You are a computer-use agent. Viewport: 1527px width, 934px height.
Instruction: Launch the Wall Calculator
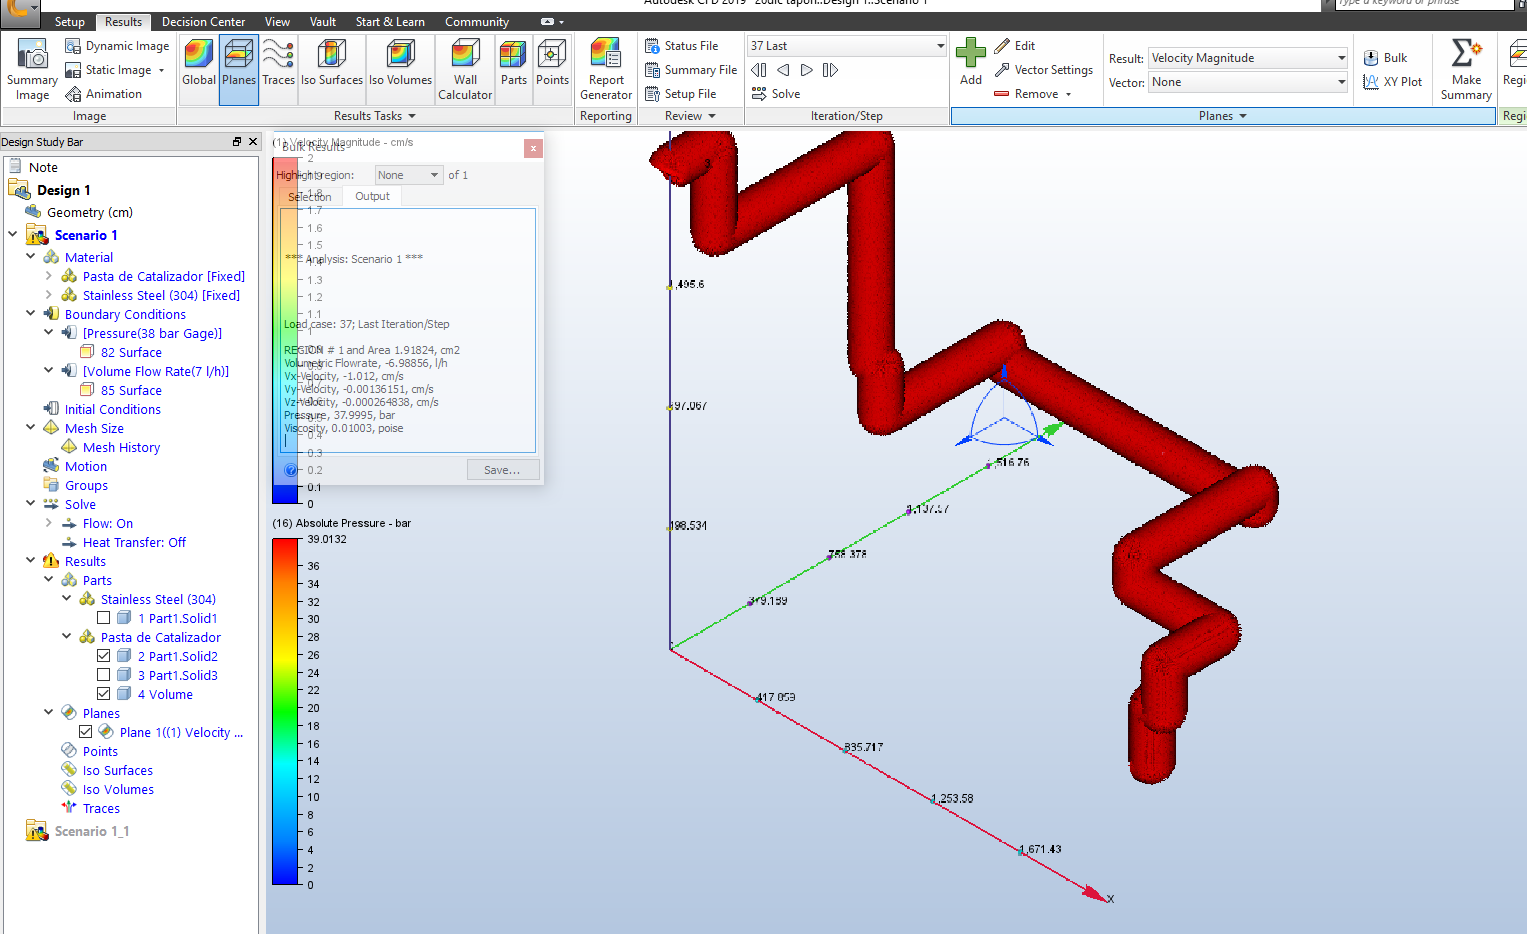point(465,69)
